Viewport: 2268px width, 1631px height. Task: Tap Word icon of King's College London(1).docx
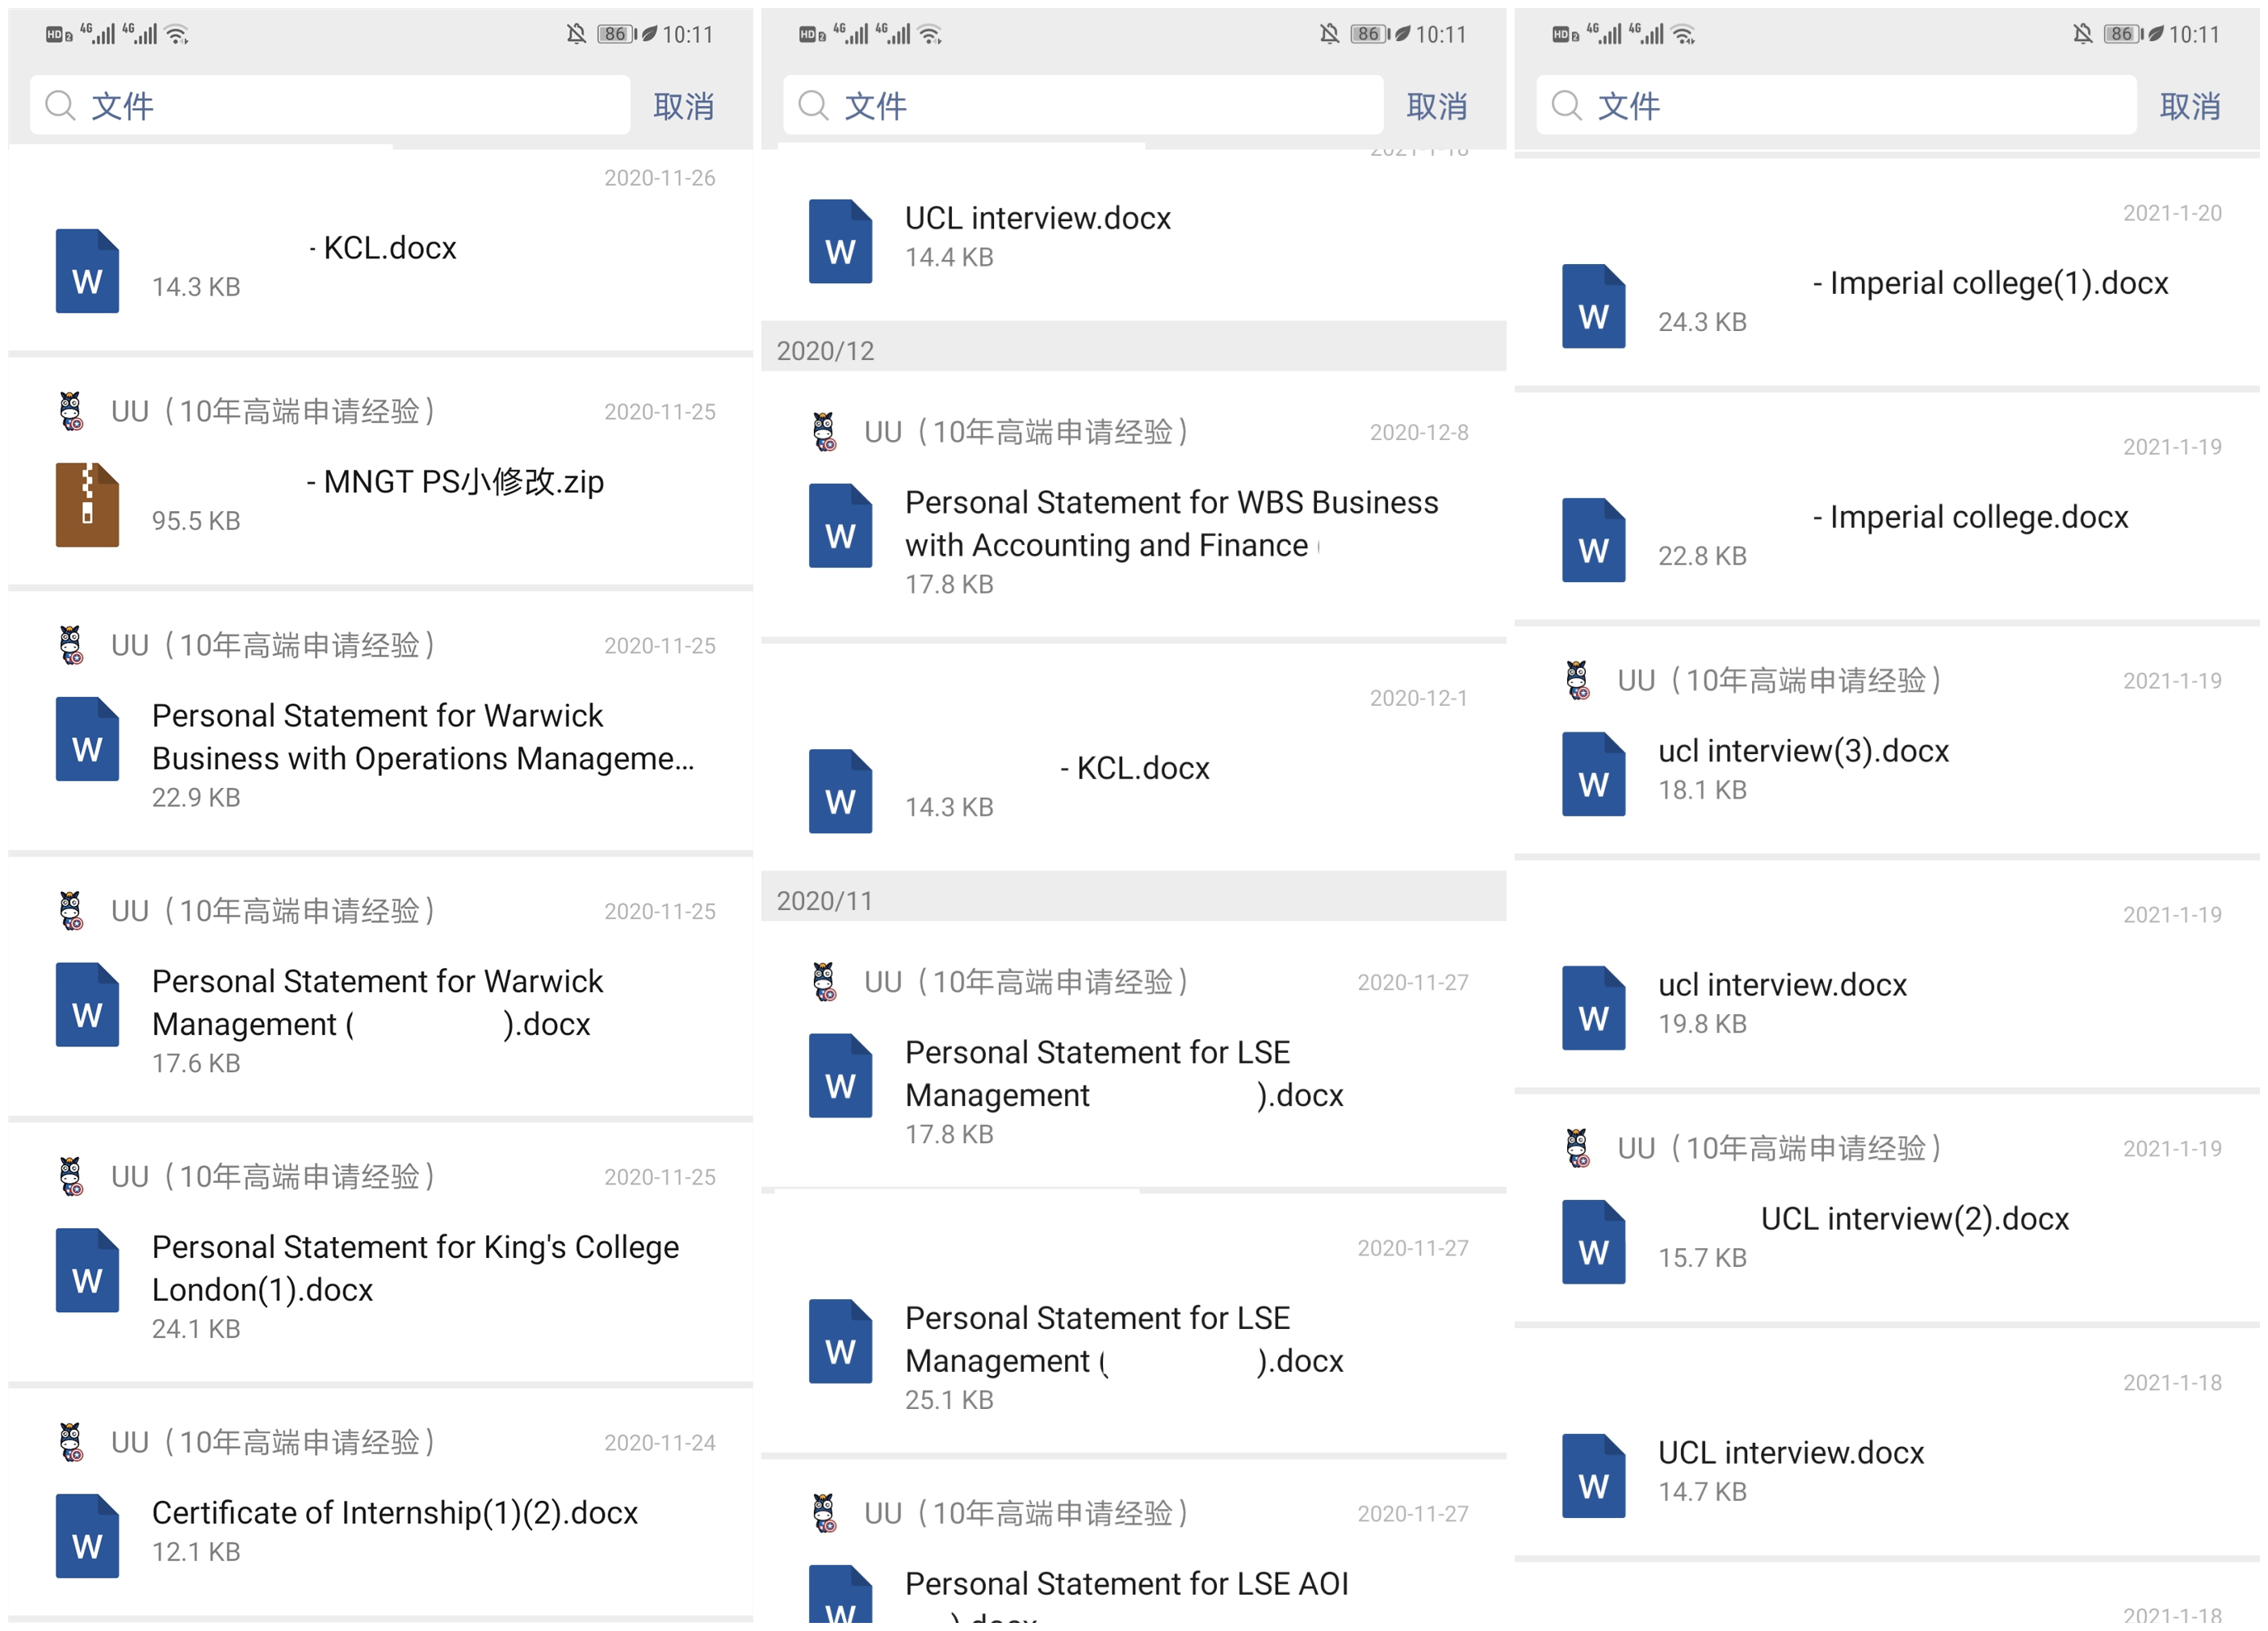coord(87,1270)
